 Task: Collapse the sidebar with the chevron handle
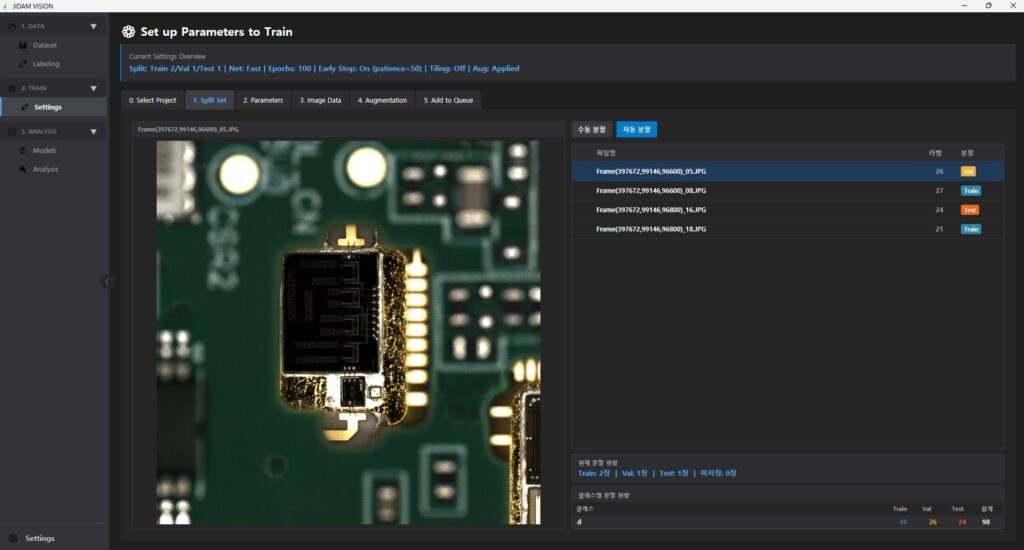pyautogui.click(x=107, y=282)
